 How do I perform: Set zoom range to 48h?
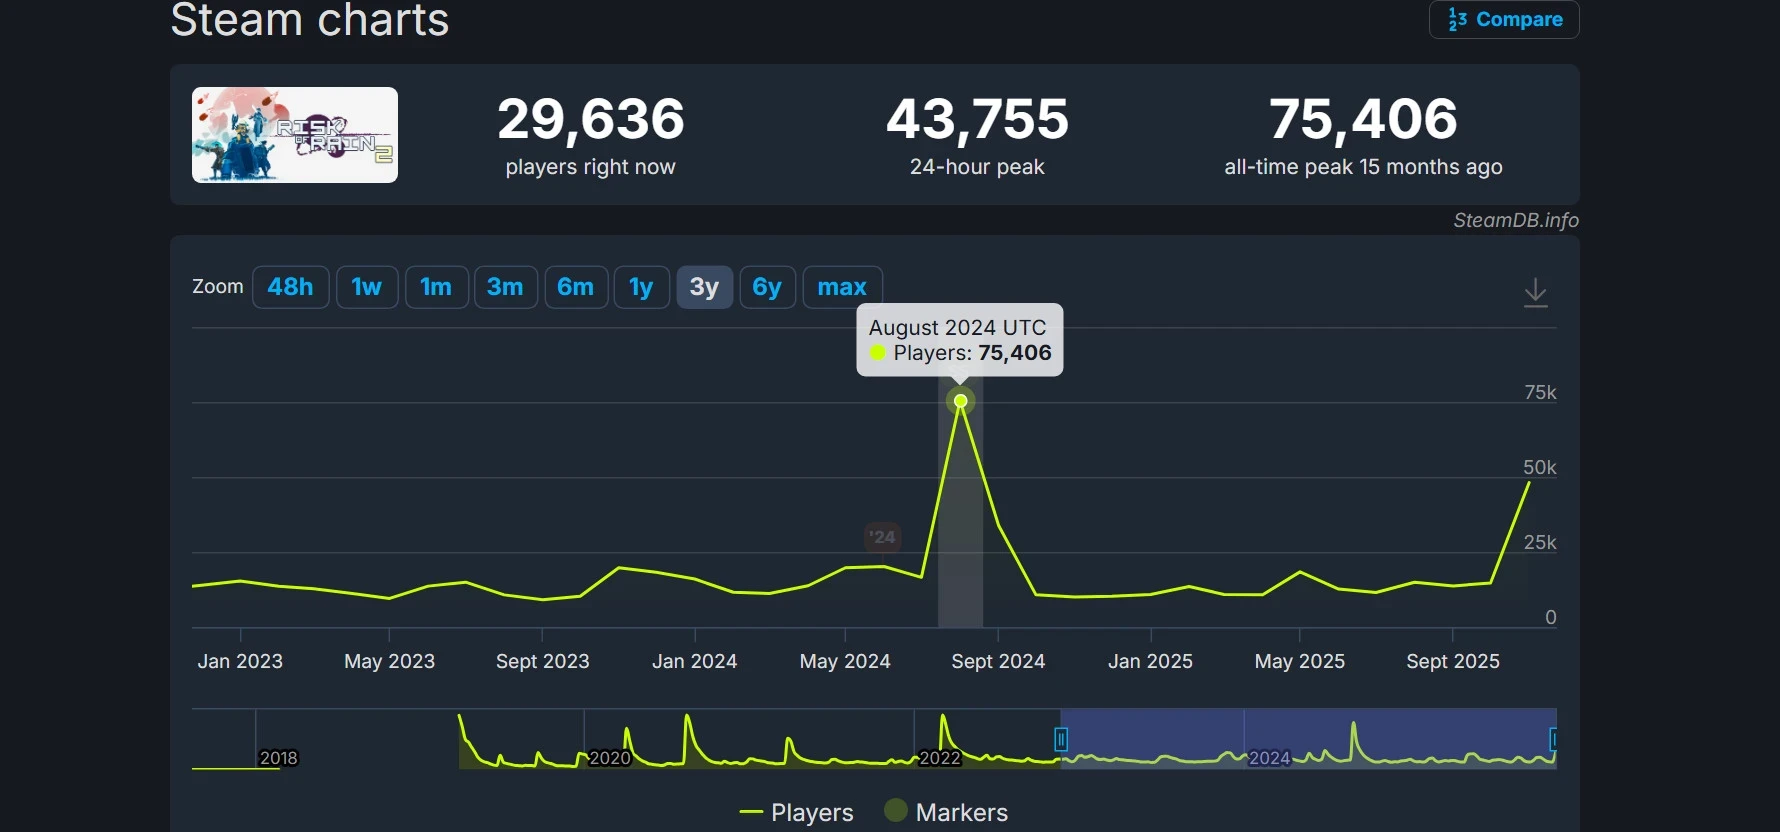[290, 288]
